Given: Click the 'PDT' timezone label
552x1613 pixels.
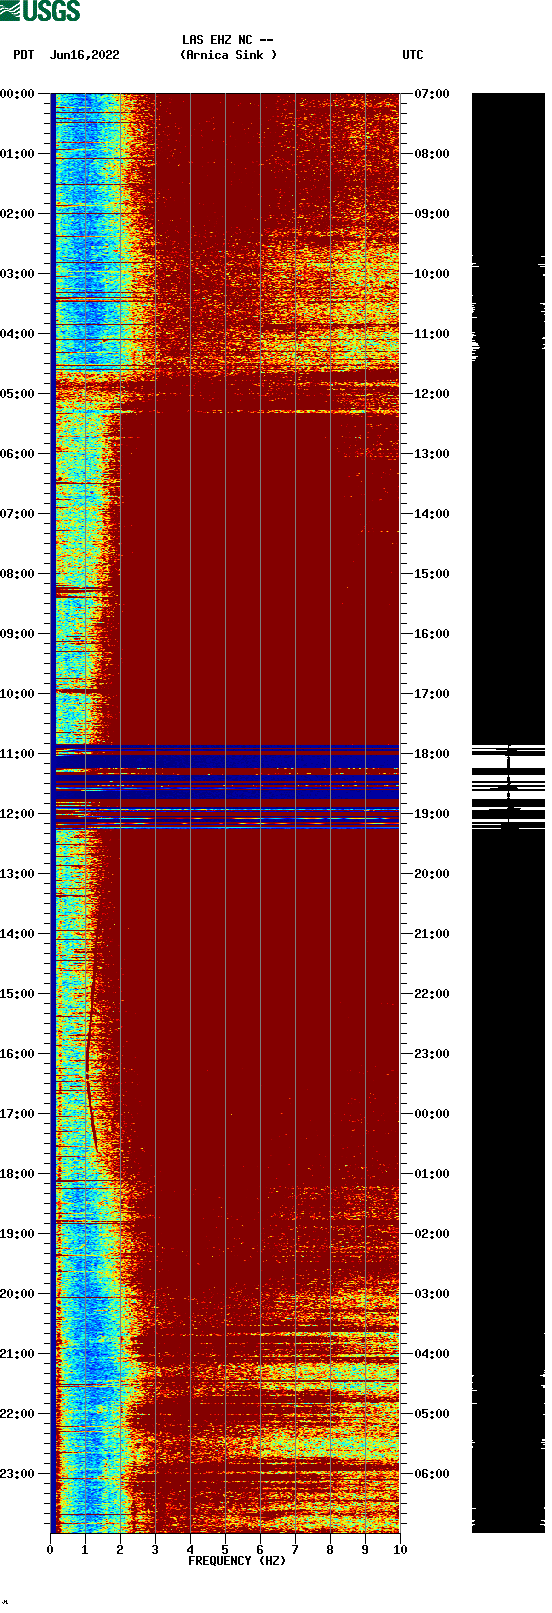Looking at the screenshot, I should click(x=24, y=55).
